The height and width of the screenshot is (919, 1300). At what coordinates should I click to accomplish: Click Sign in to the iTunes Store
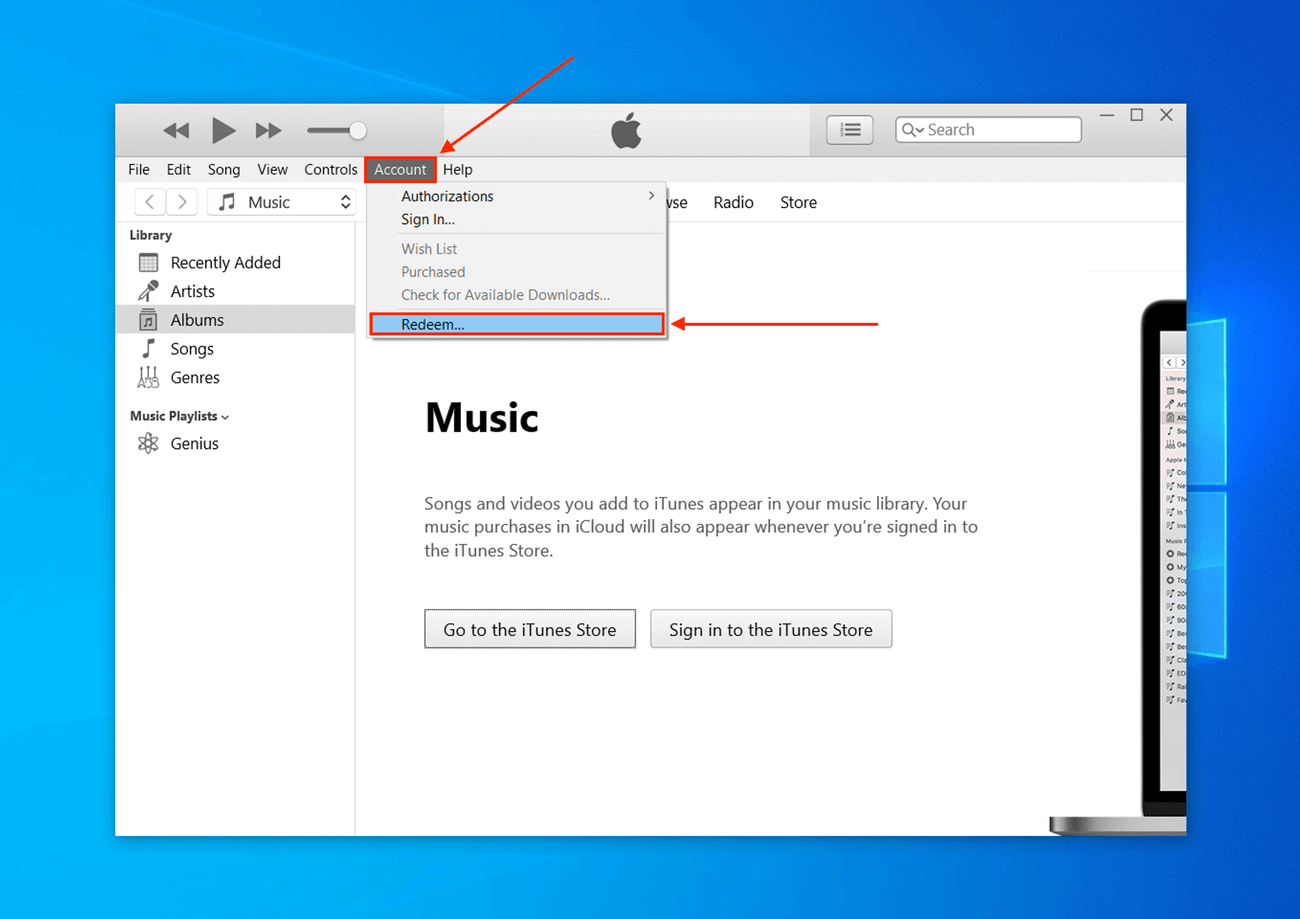pos(771,629)
